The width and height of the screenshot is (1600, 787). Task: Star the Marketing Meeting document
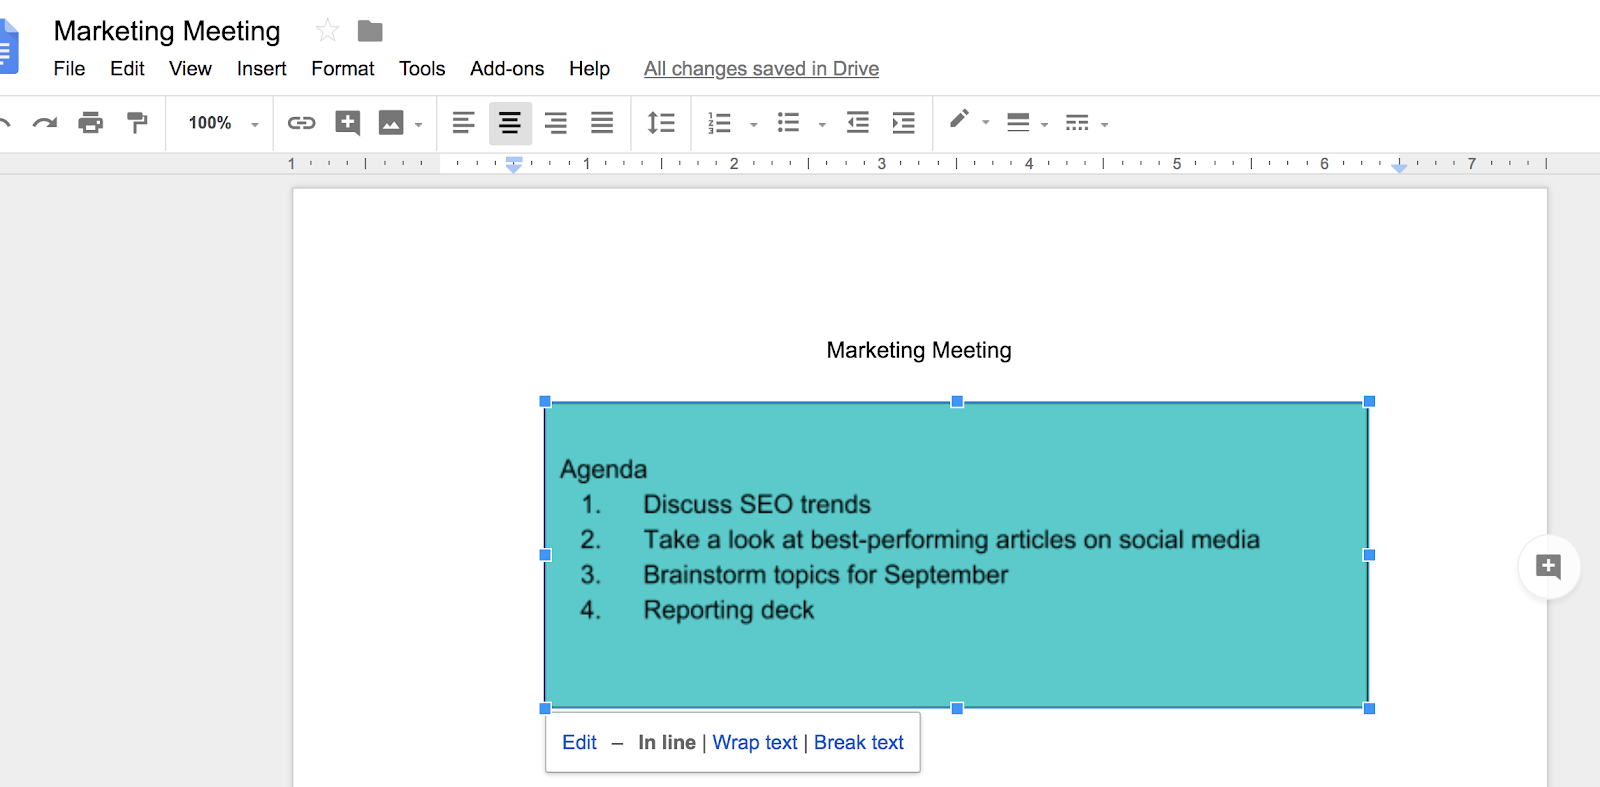pyautogui.click(x=327, y=31)
